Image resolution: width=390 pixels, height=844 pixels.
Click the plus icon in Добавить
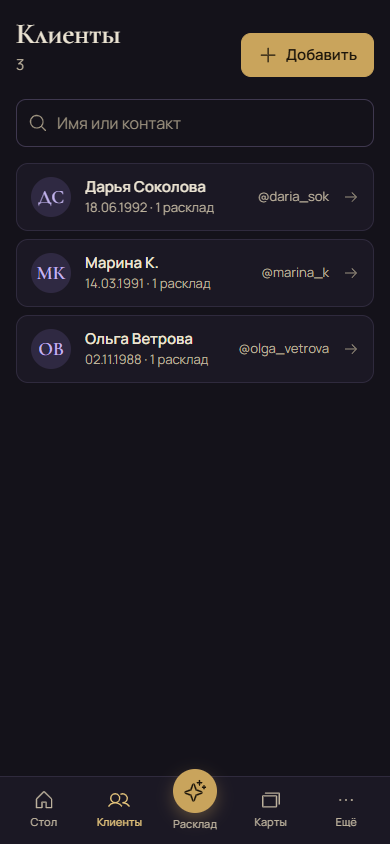(267, 55)
